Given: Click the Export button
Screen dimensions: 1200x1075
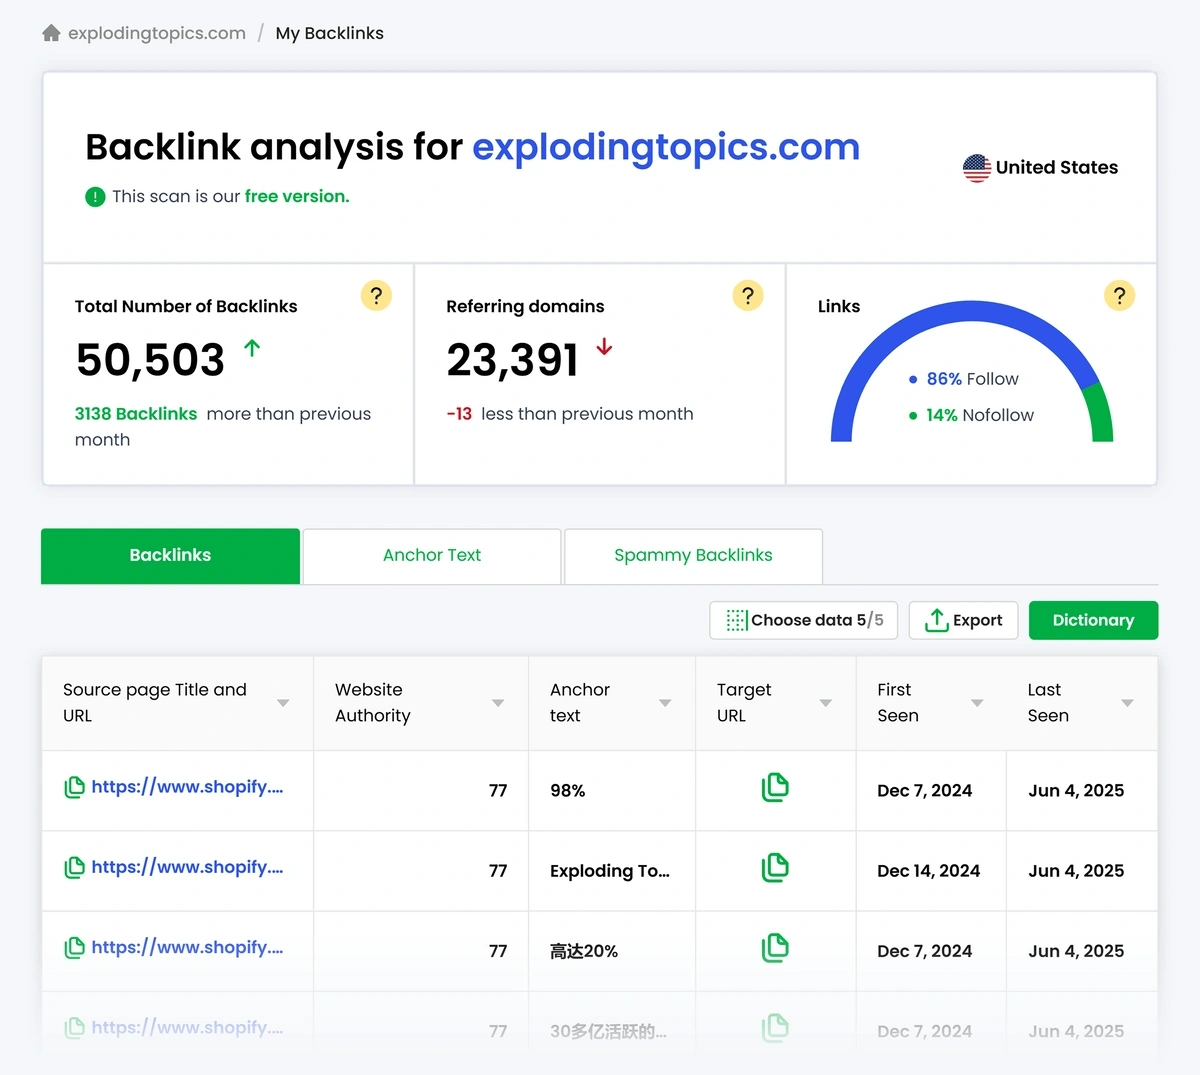Looking at the screenshot, I should (x=964, y=620).
